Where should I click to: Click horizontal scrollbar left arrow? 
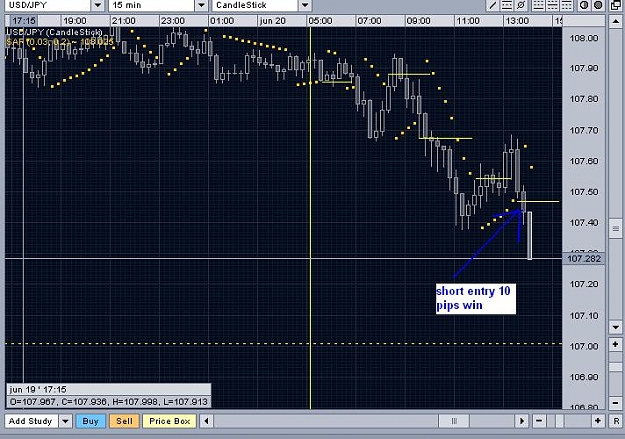click(206, 421)
